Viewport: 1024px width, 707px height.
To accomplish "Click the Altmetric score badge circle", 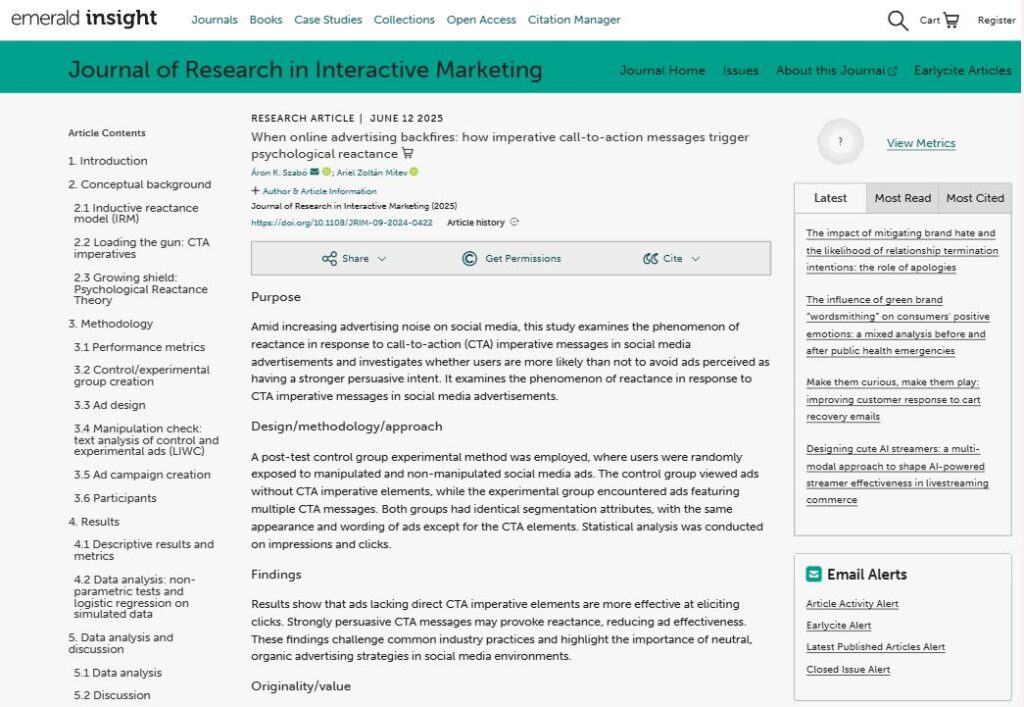I will (840, 142).
